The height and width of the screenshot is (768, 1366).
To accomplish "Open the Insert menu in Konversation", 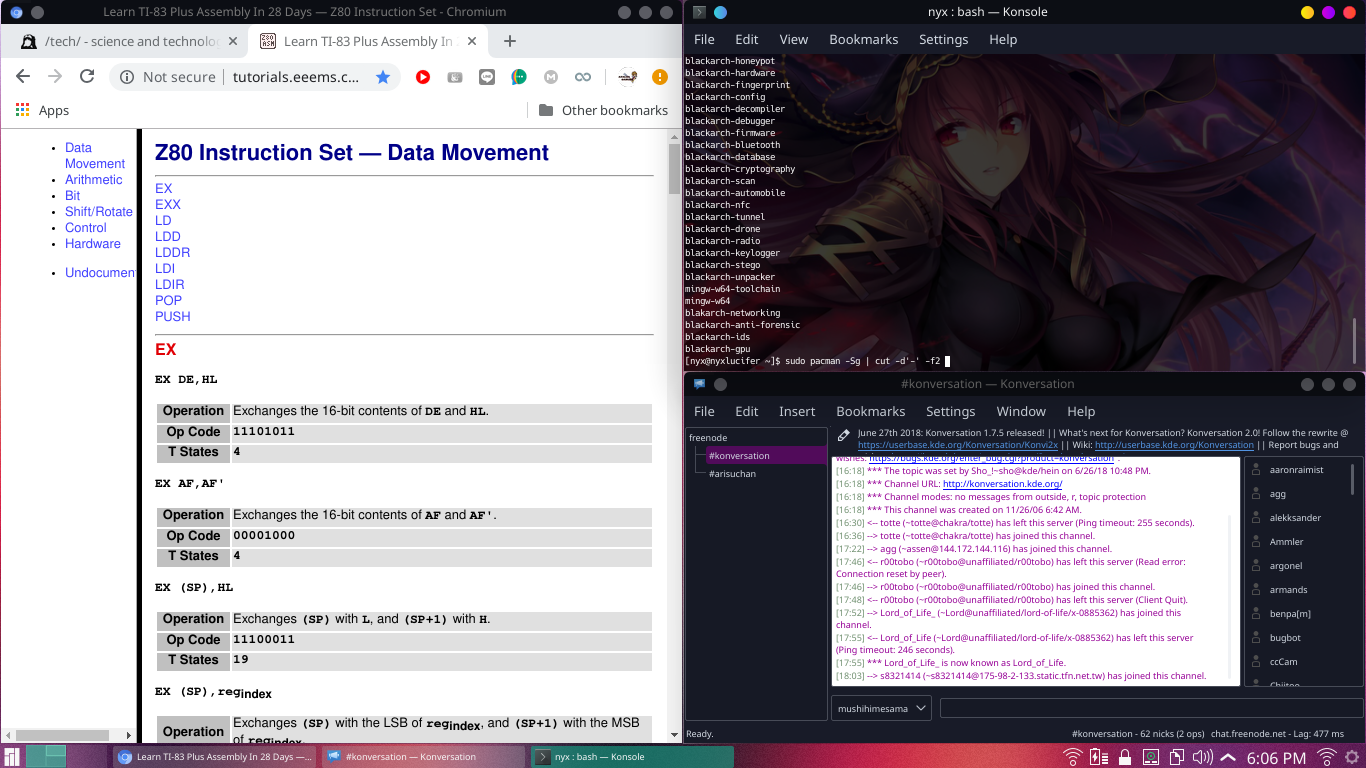I will pyautogui.click(x=797, y=411).
